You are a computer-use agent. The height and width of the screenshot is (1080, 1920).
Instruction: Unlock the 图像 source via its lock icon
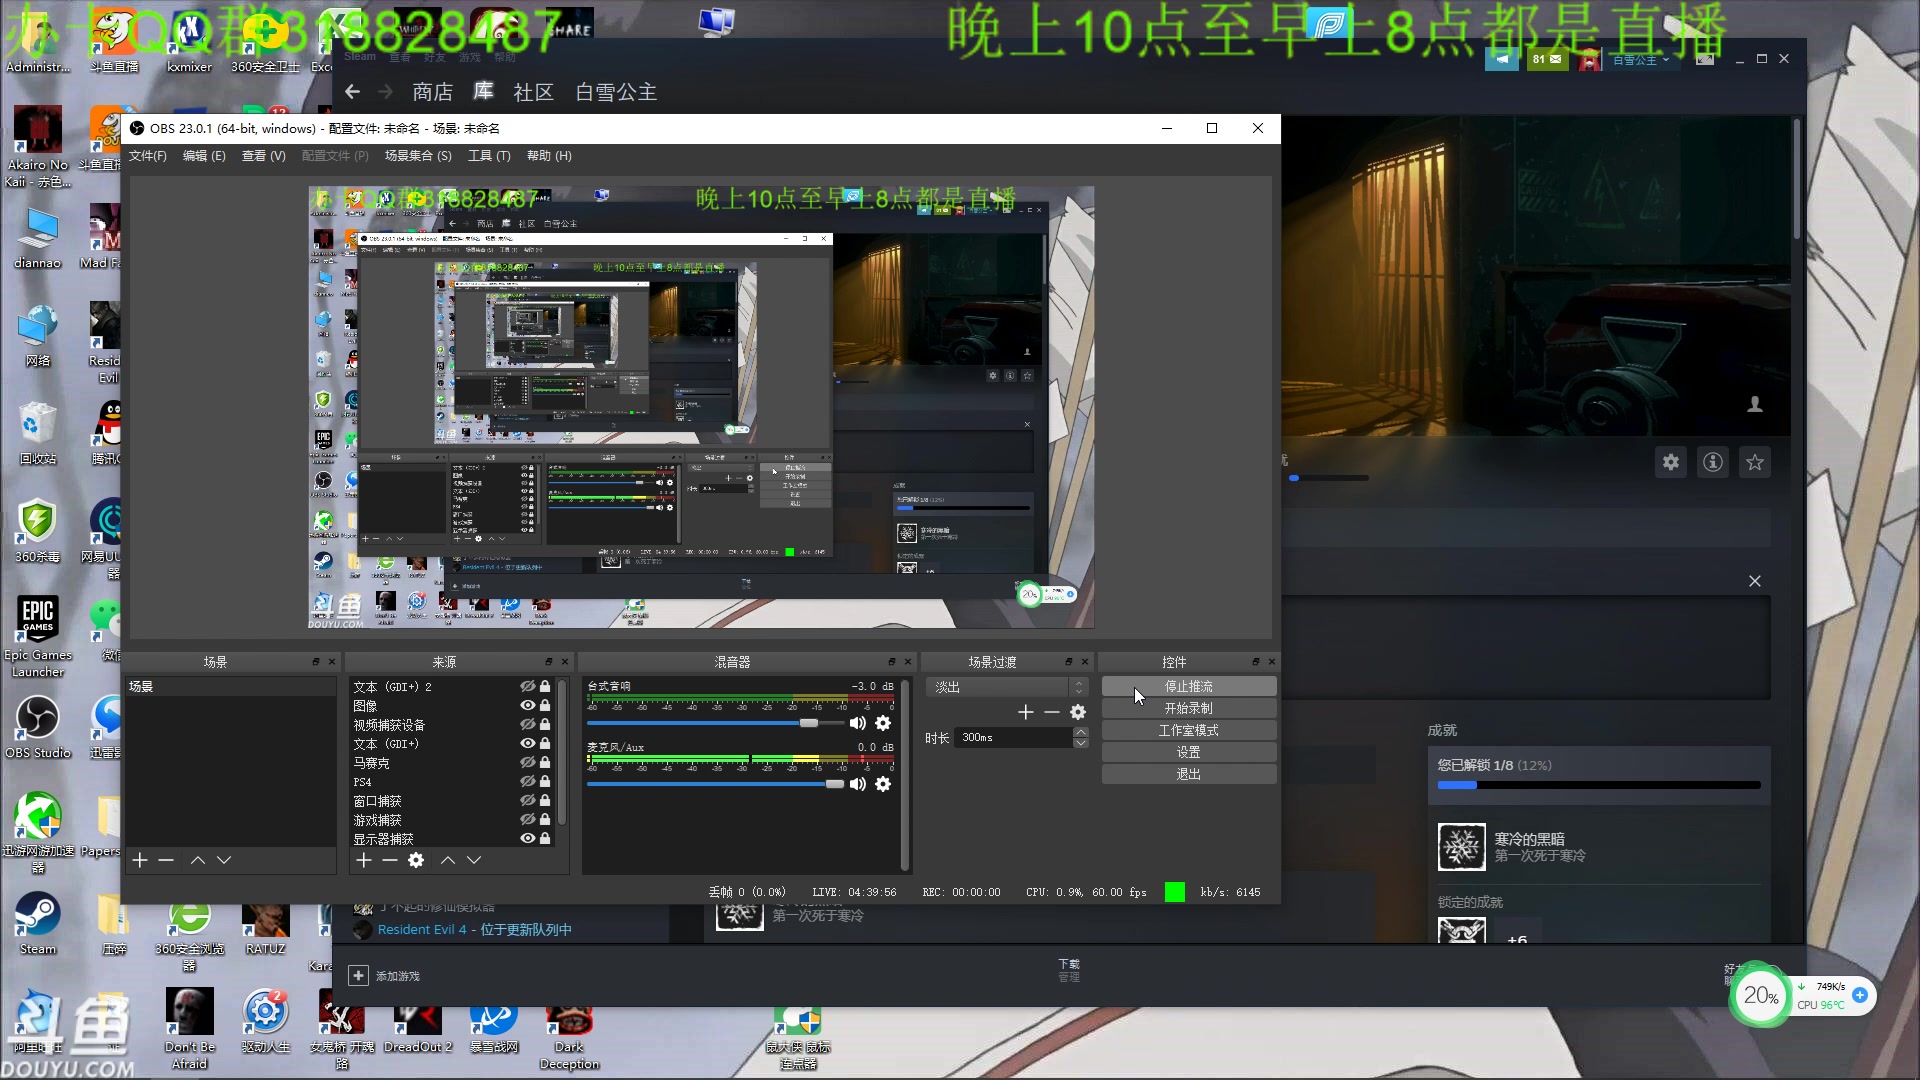(545, 705)
